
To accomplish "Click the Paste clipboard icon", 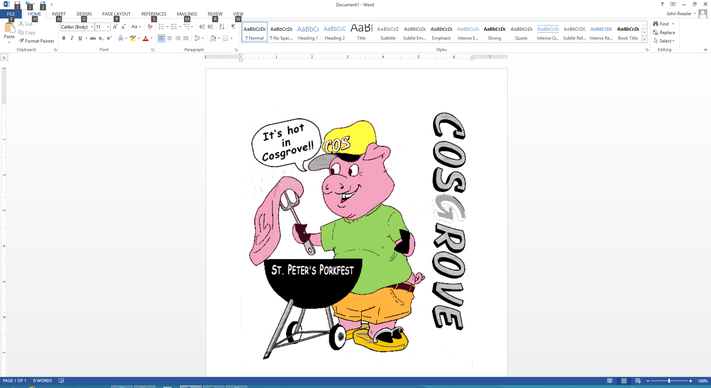I will click(x=9, y=29).
